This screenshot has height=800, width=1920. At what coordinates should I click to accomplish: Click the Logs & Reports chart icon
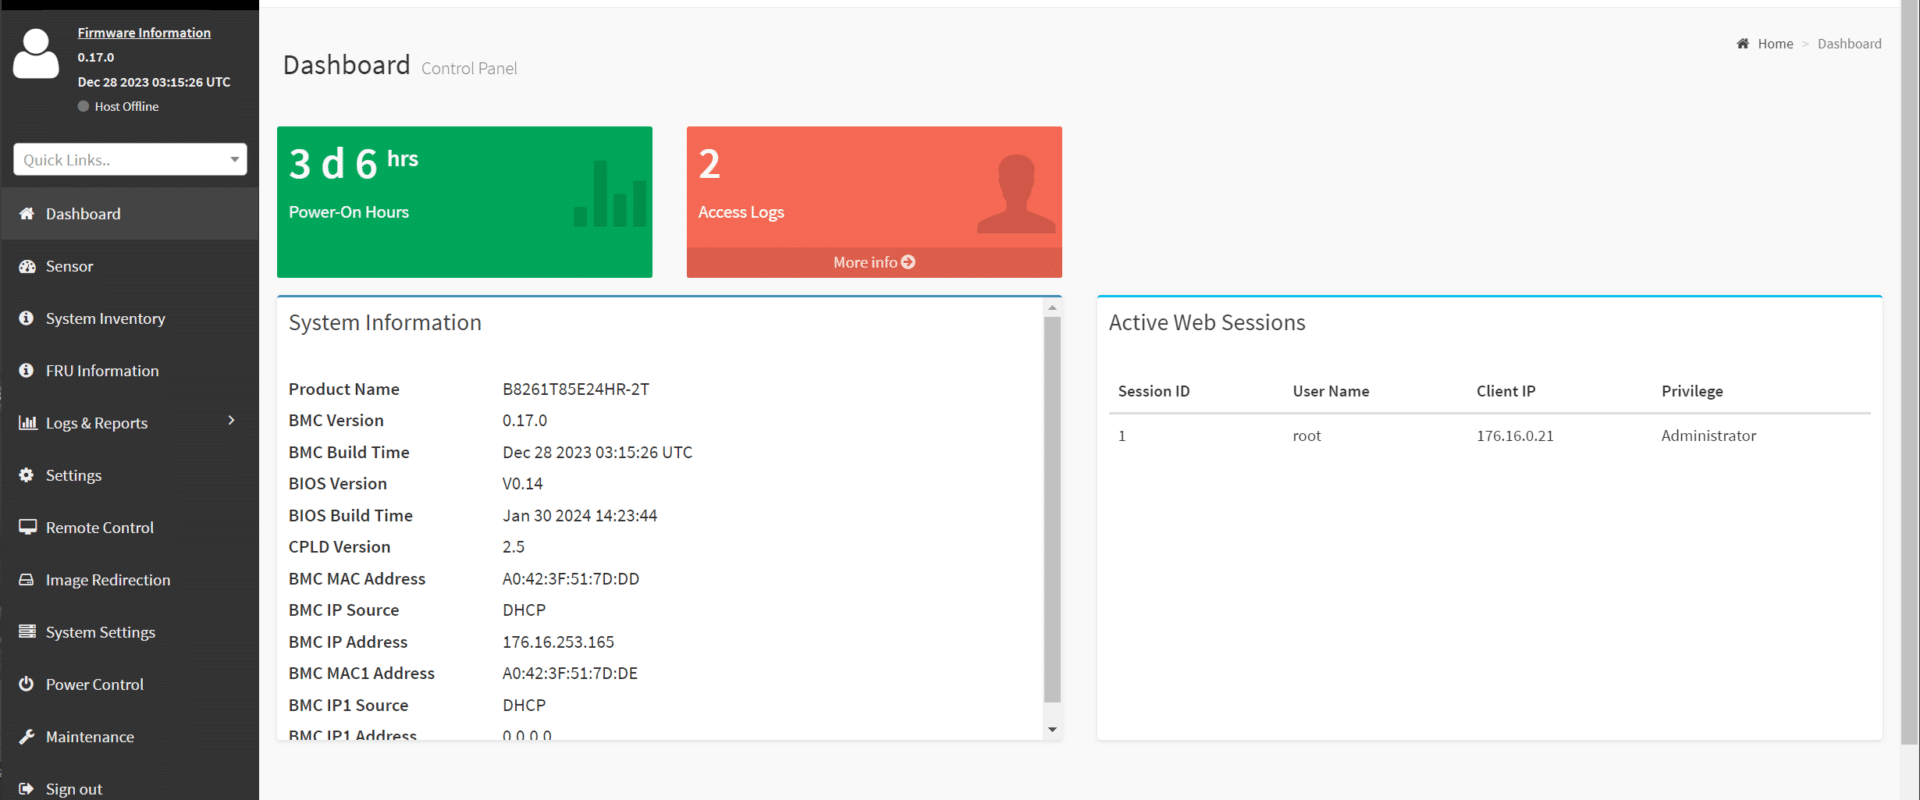coord(27,422)
